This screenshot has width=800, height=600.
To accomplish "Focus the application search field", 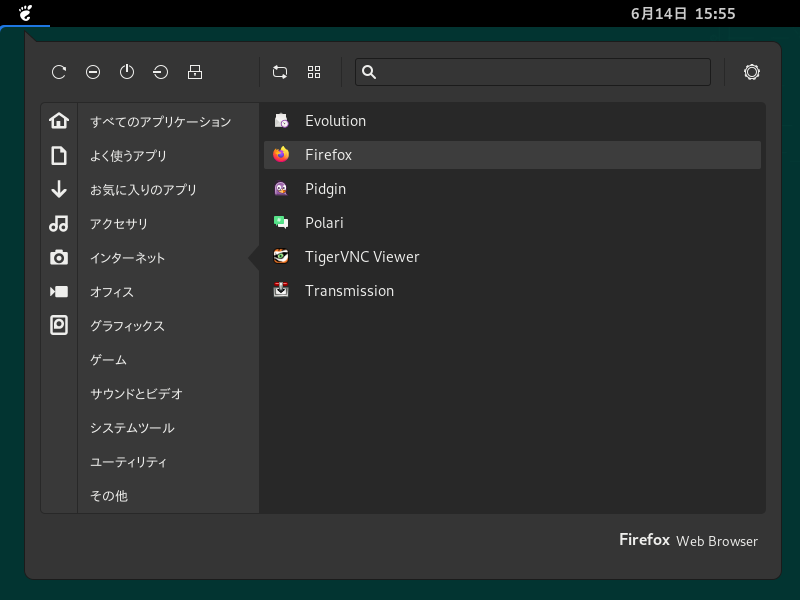I will [533, 72].
